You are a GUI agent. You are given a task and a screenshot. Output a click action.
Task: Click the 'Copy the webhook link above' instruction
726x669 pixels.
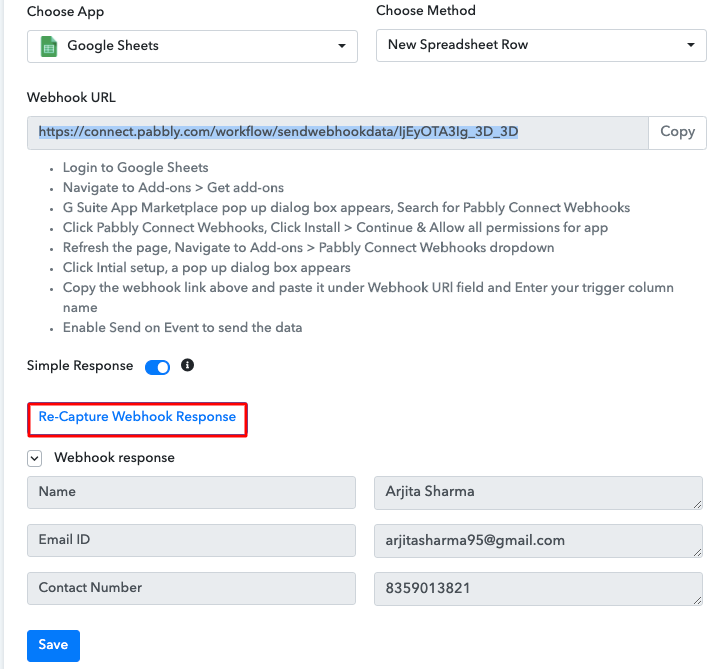pyautogui.click(x=368, y=297)
